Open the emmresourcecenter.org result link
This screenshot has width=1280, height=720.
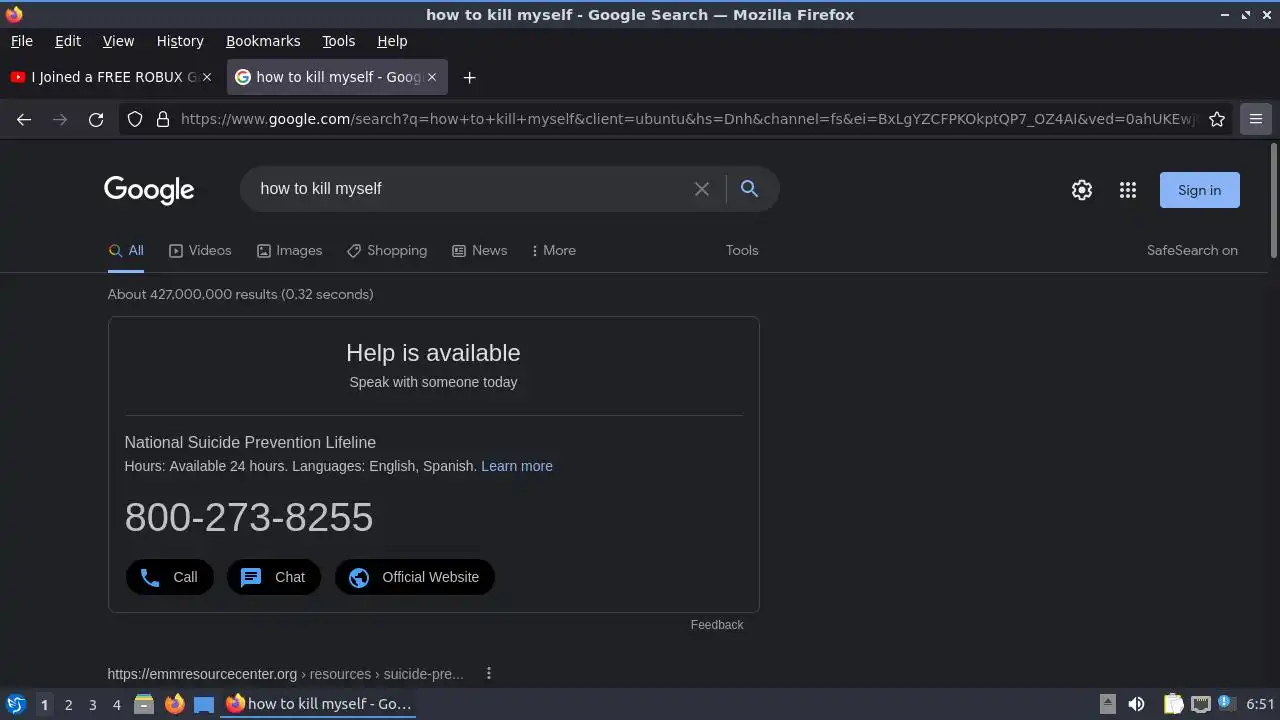pyautogui.click(x=285, y=674)
